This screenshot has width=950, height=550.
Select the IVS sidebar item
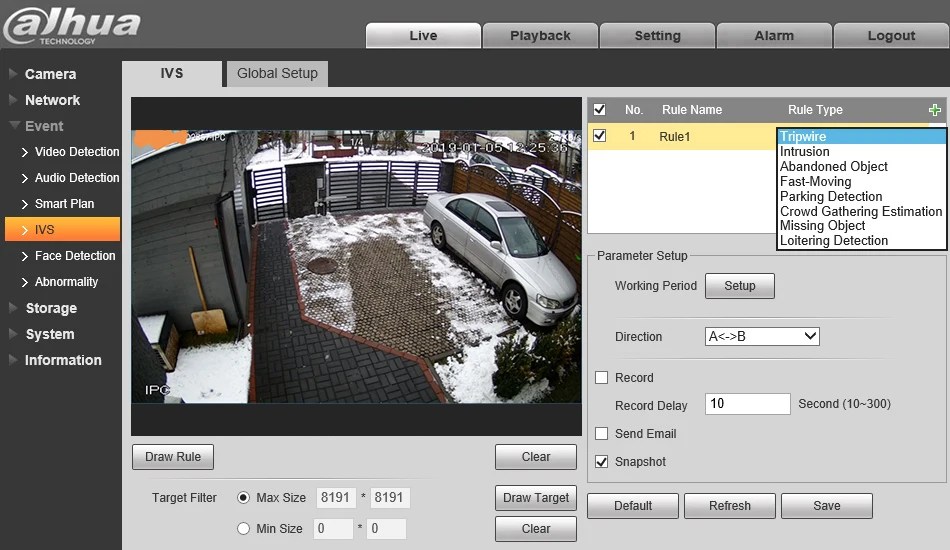[x=62, y=230]
